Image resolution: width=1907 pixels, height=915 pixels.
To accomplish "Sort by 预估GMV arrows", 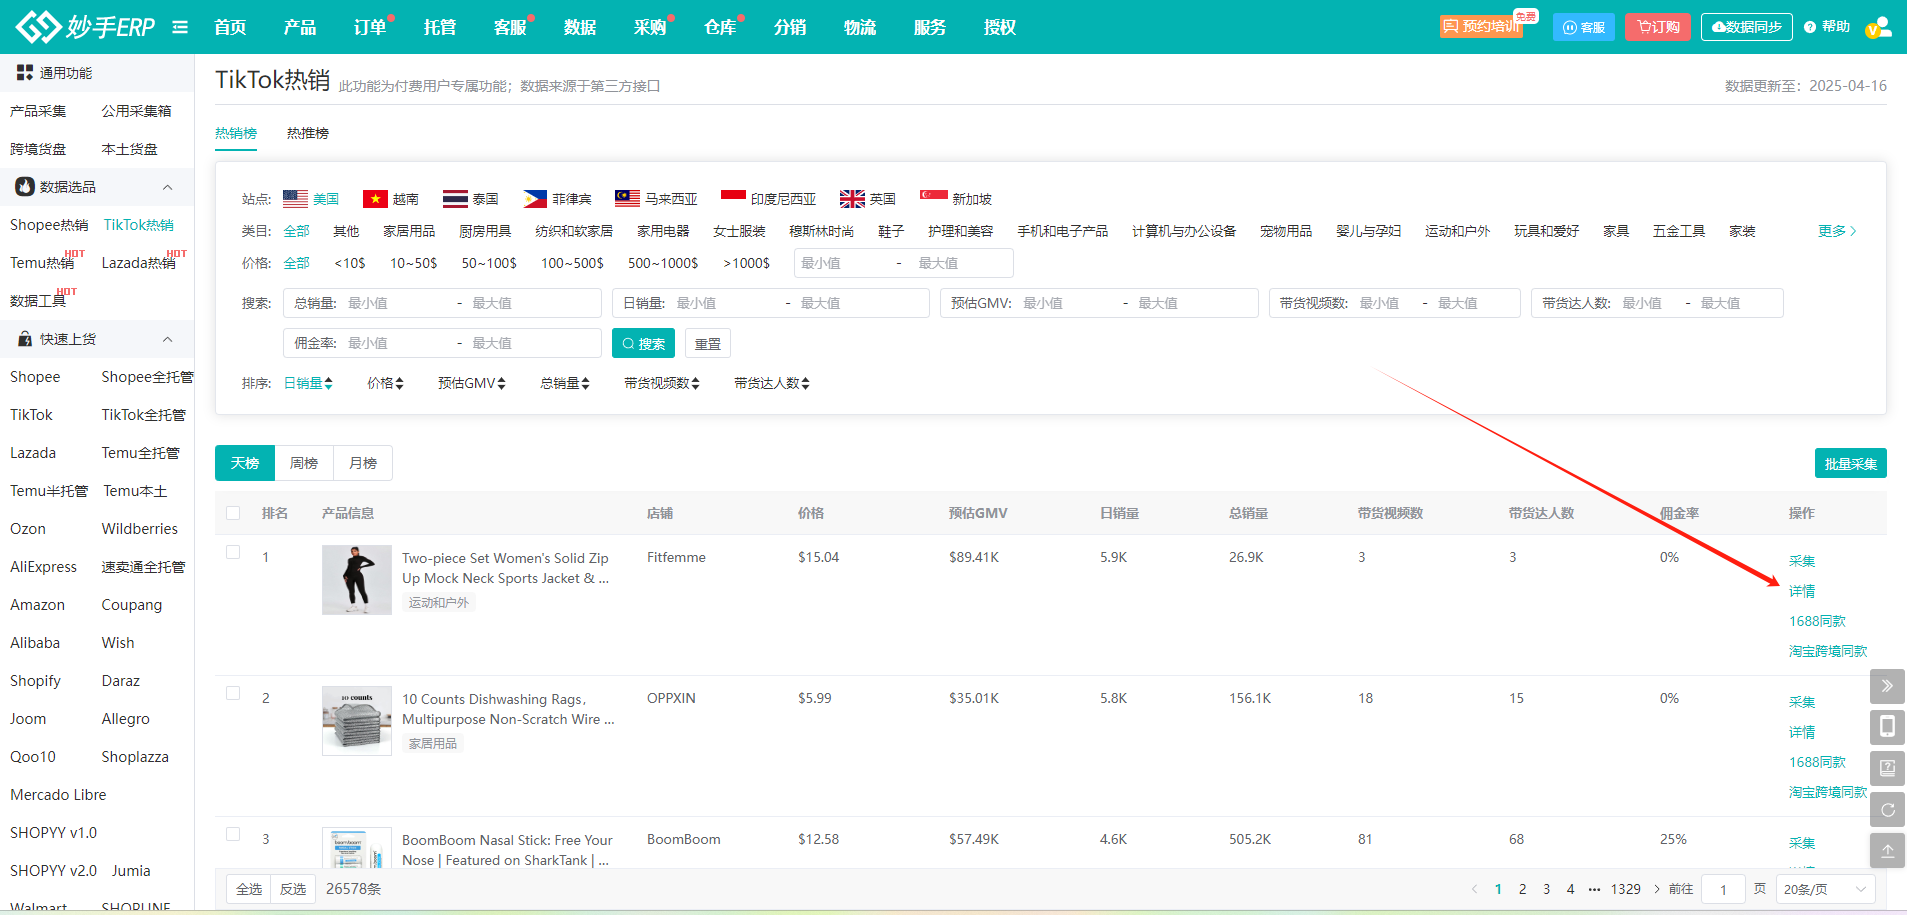I will click(501, 383).
